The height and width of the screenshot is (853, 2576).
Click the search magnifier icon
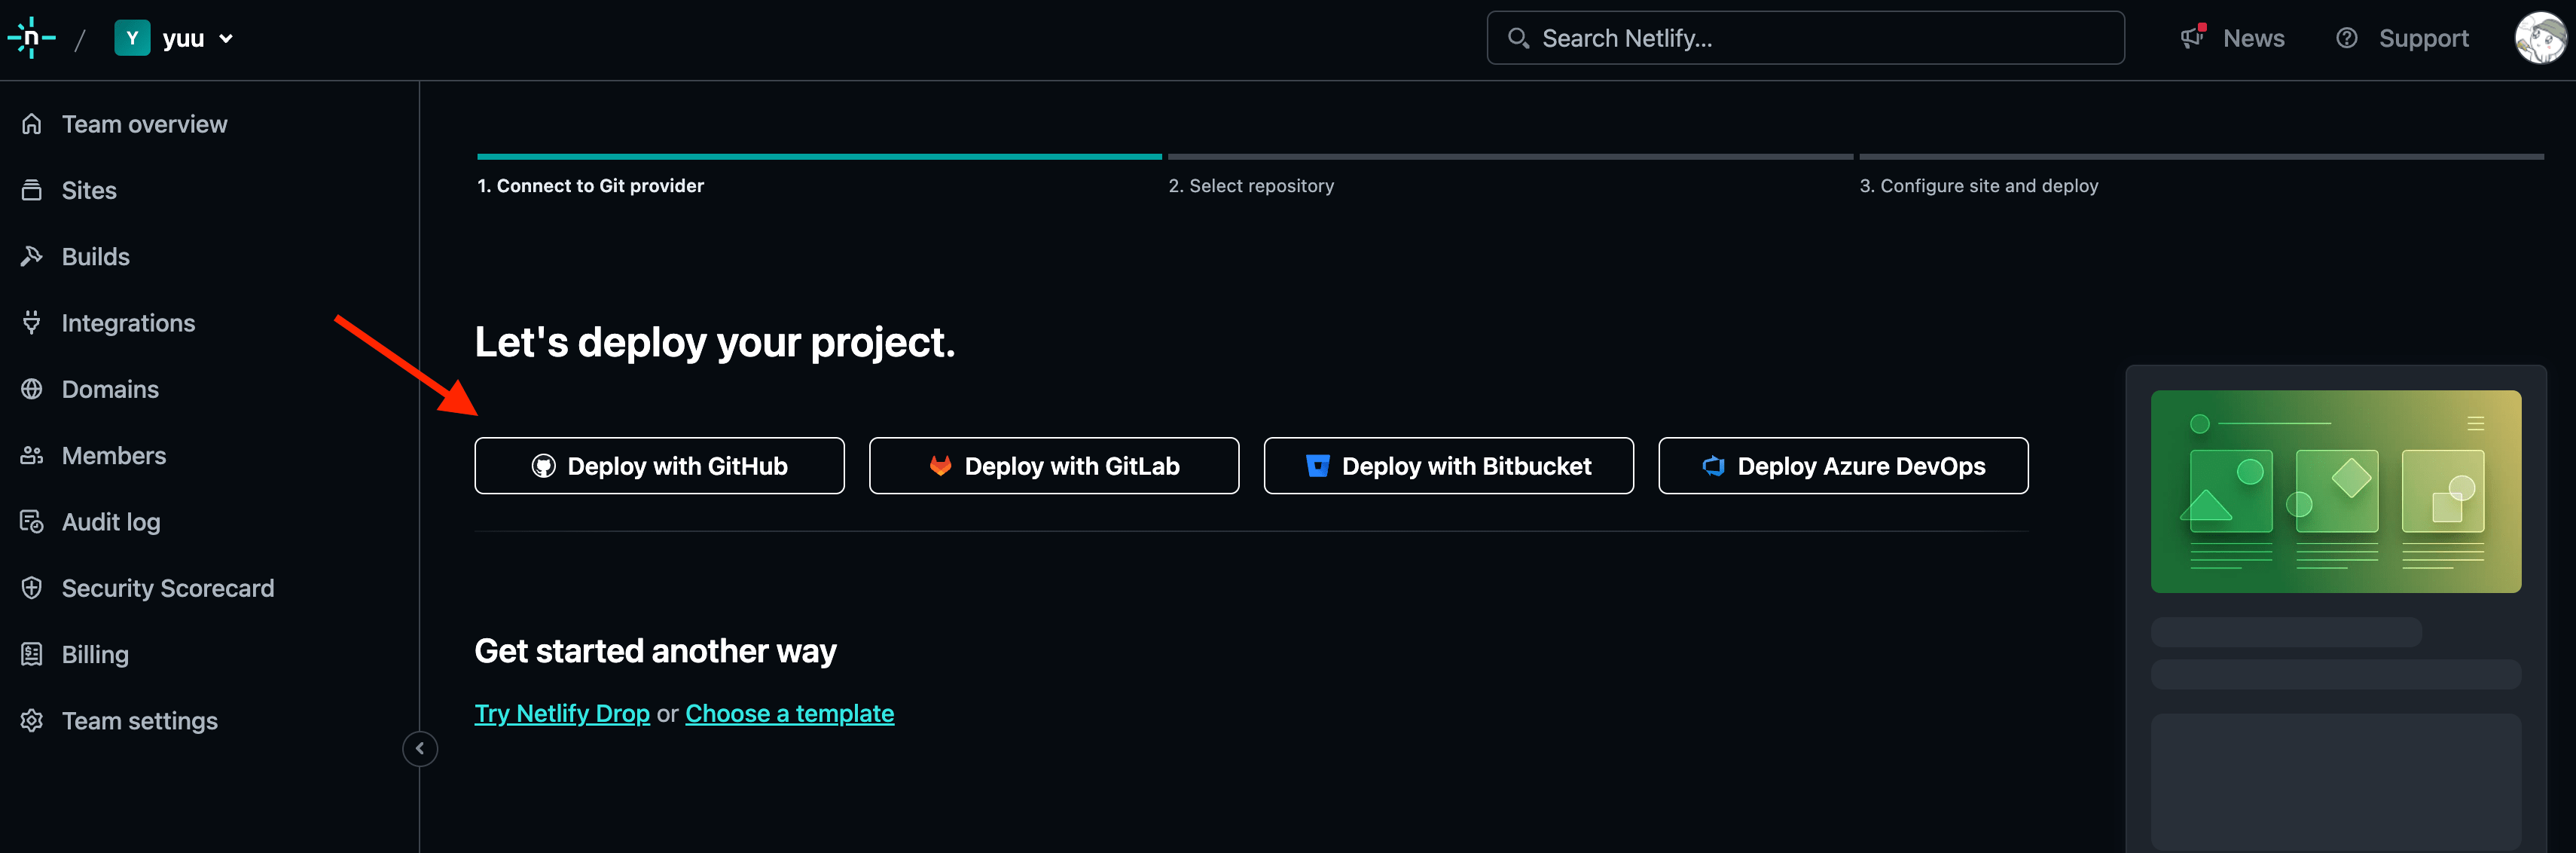[x=1518, y=38]
